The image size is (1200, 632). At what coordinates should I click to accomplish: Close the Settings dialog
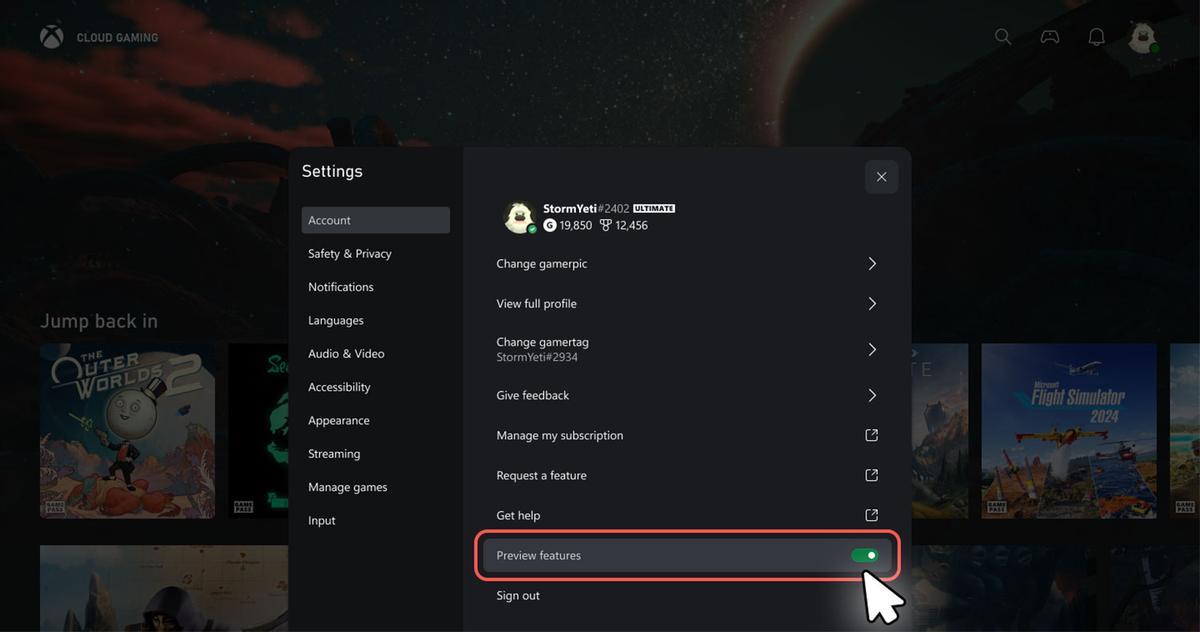click(x=881, y=177)
